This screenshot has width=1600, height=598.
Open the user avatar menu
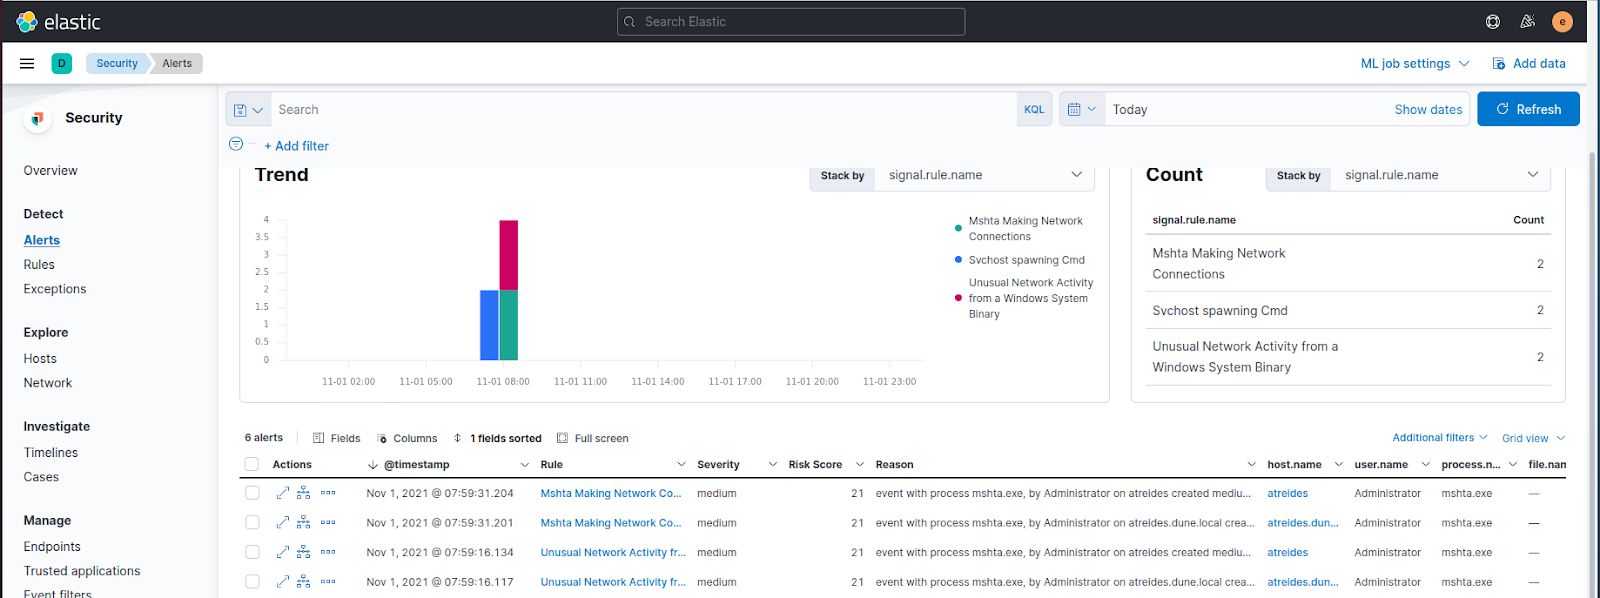(x=1562, y=22)
